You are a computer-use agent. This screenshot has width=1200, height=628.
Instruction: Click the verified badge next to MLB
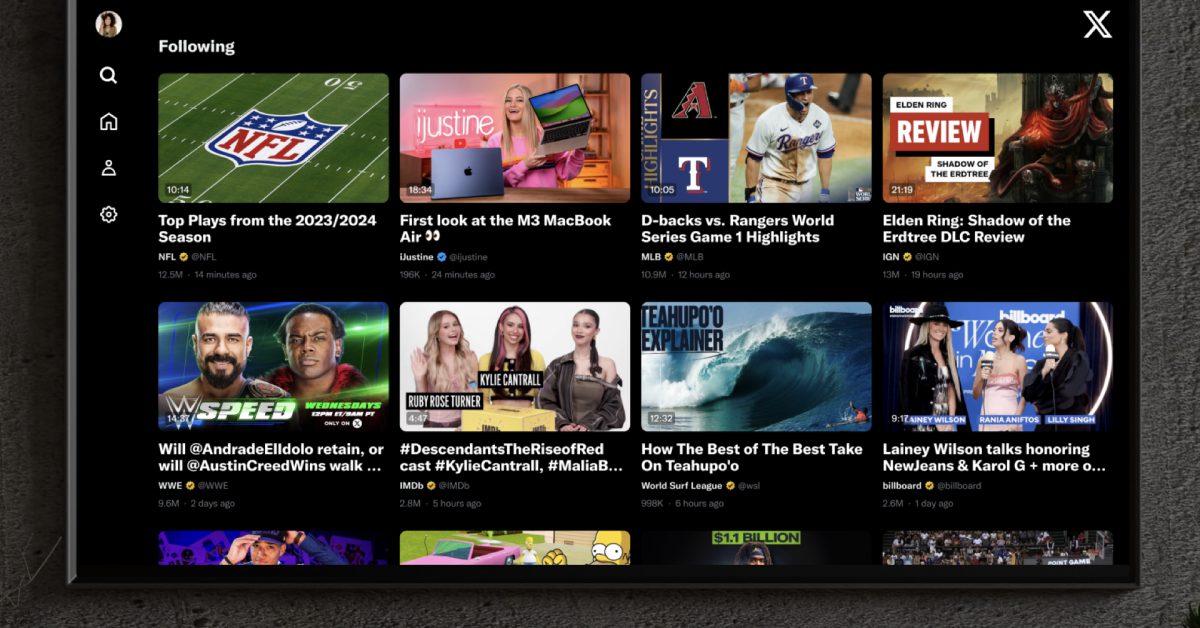pos(667,257)
